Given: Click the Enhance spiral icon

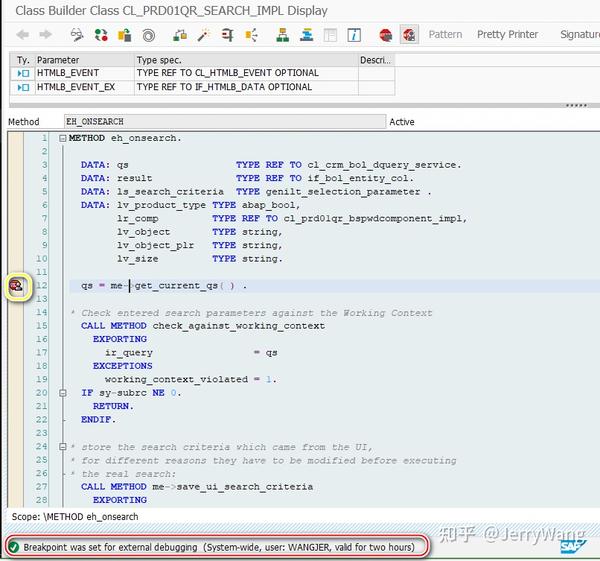Looking at the screenshot, I should click(x=148, y=35).
